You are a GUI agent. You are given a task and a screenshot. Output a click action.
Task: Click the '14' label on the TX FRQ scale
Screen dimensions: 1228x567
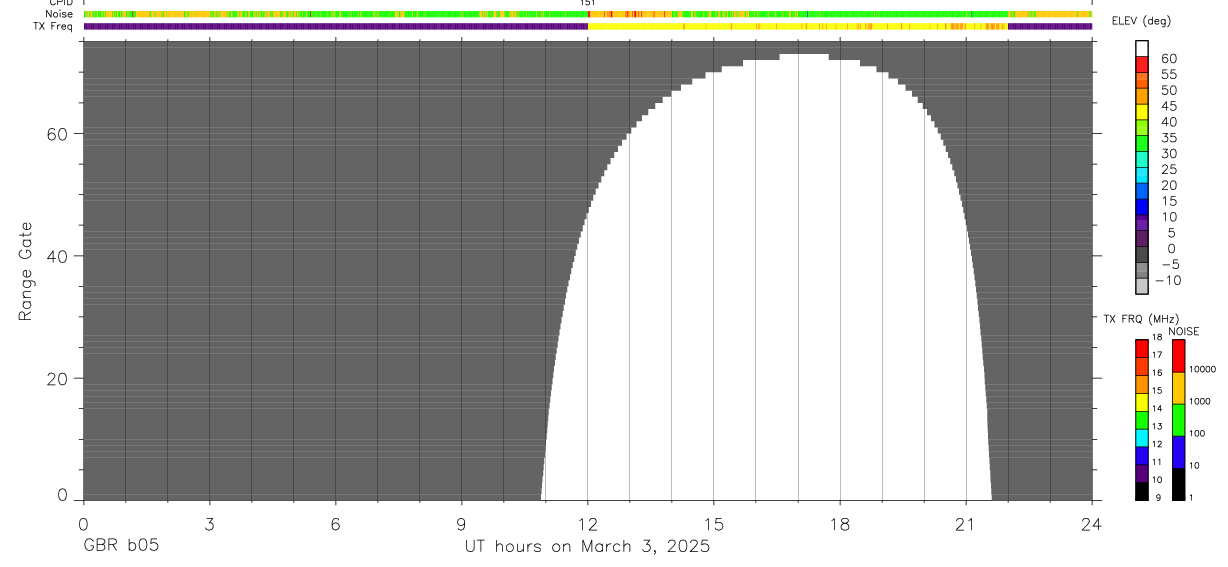[1157, 408]
